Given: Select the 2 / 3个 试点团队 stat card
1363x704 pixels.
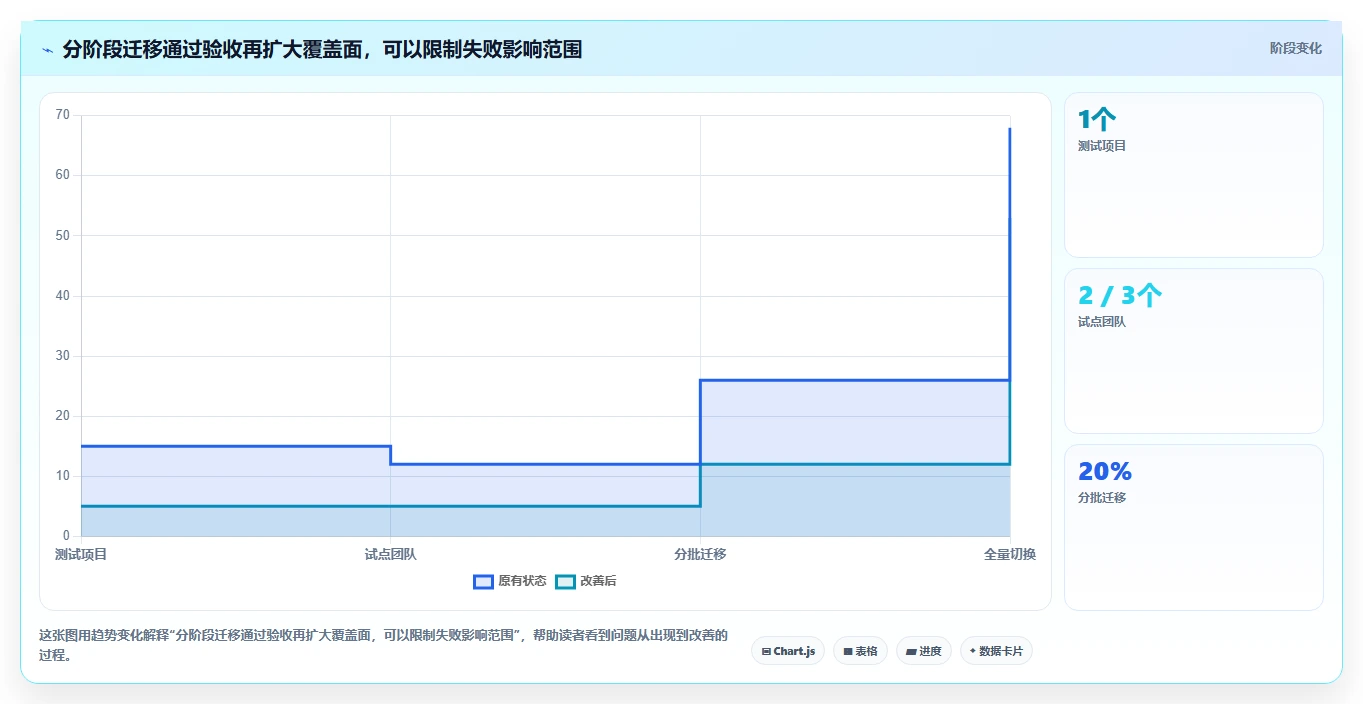Looking at the screenshot, I should [x=1194, y=351].
